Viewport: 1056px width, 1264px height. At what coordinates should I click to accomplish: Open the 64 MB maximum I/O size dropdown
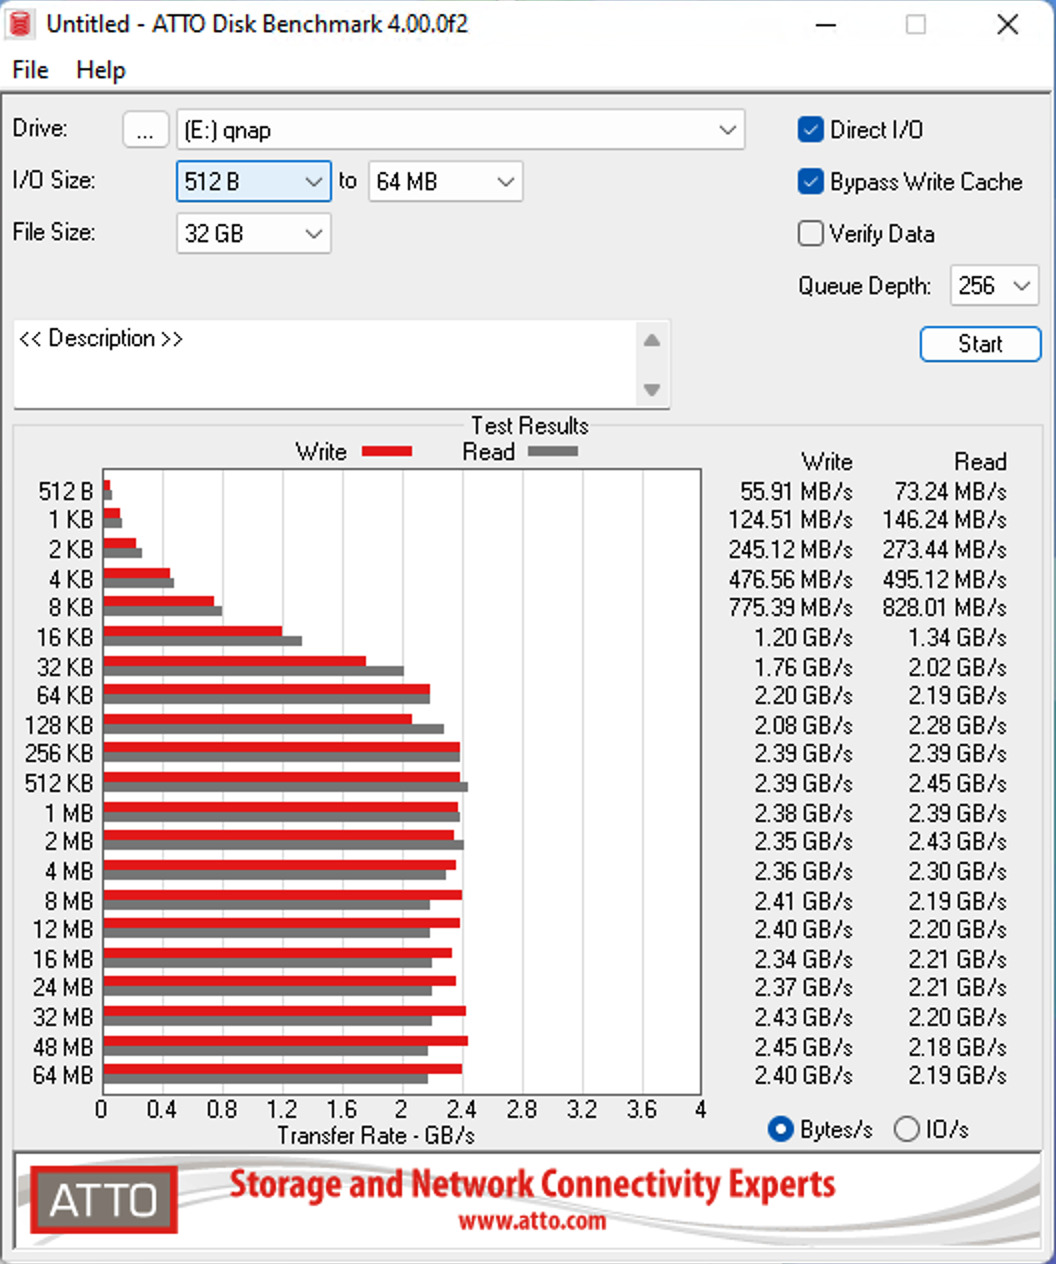(x=446, y=181)
